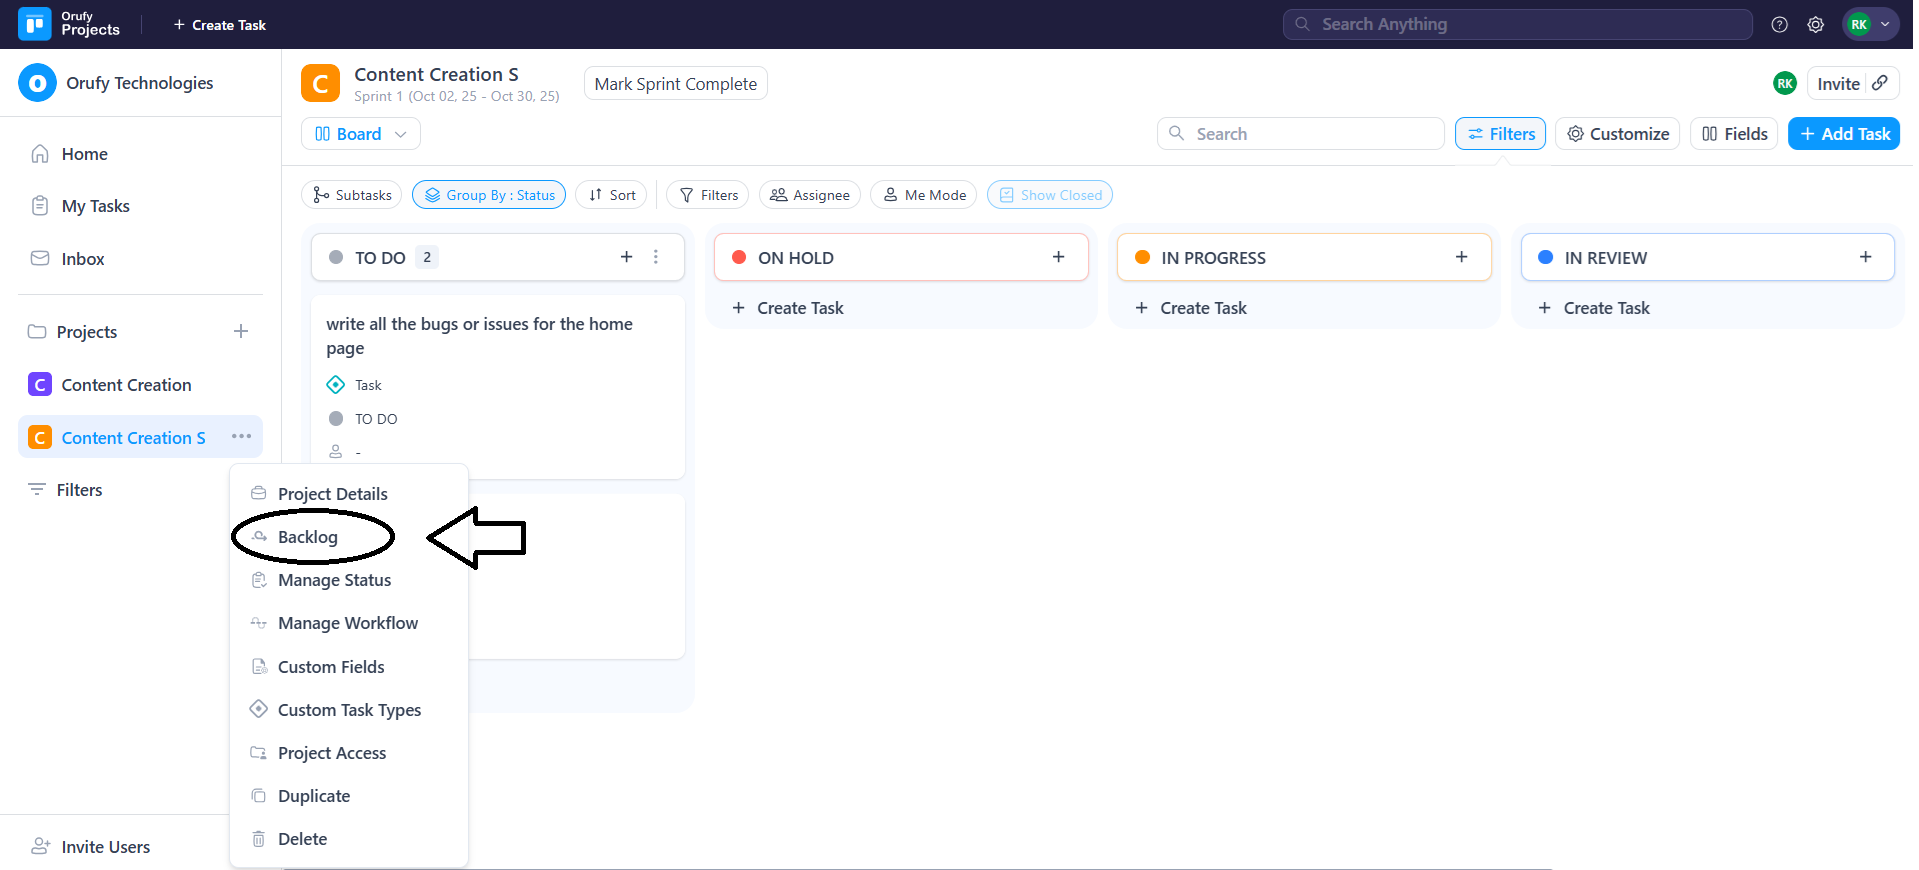Image resolution: width=1919 pixels, height=870 pixels.
Task: Click the help question mark icon
Action: pos(1779,25)
